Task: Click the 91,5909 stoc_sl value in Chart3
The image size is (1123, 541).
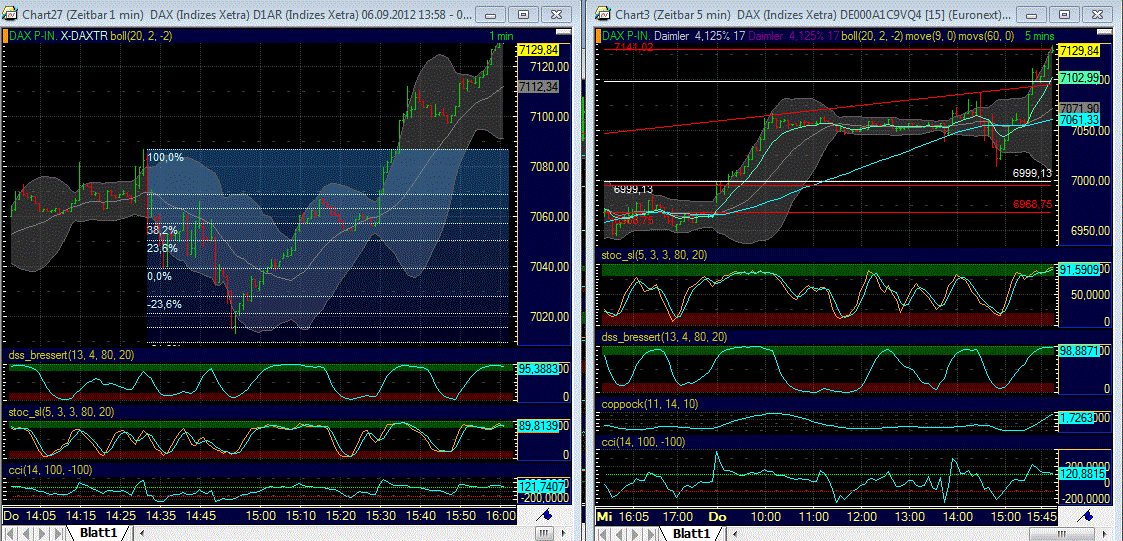Action: 1079,270
